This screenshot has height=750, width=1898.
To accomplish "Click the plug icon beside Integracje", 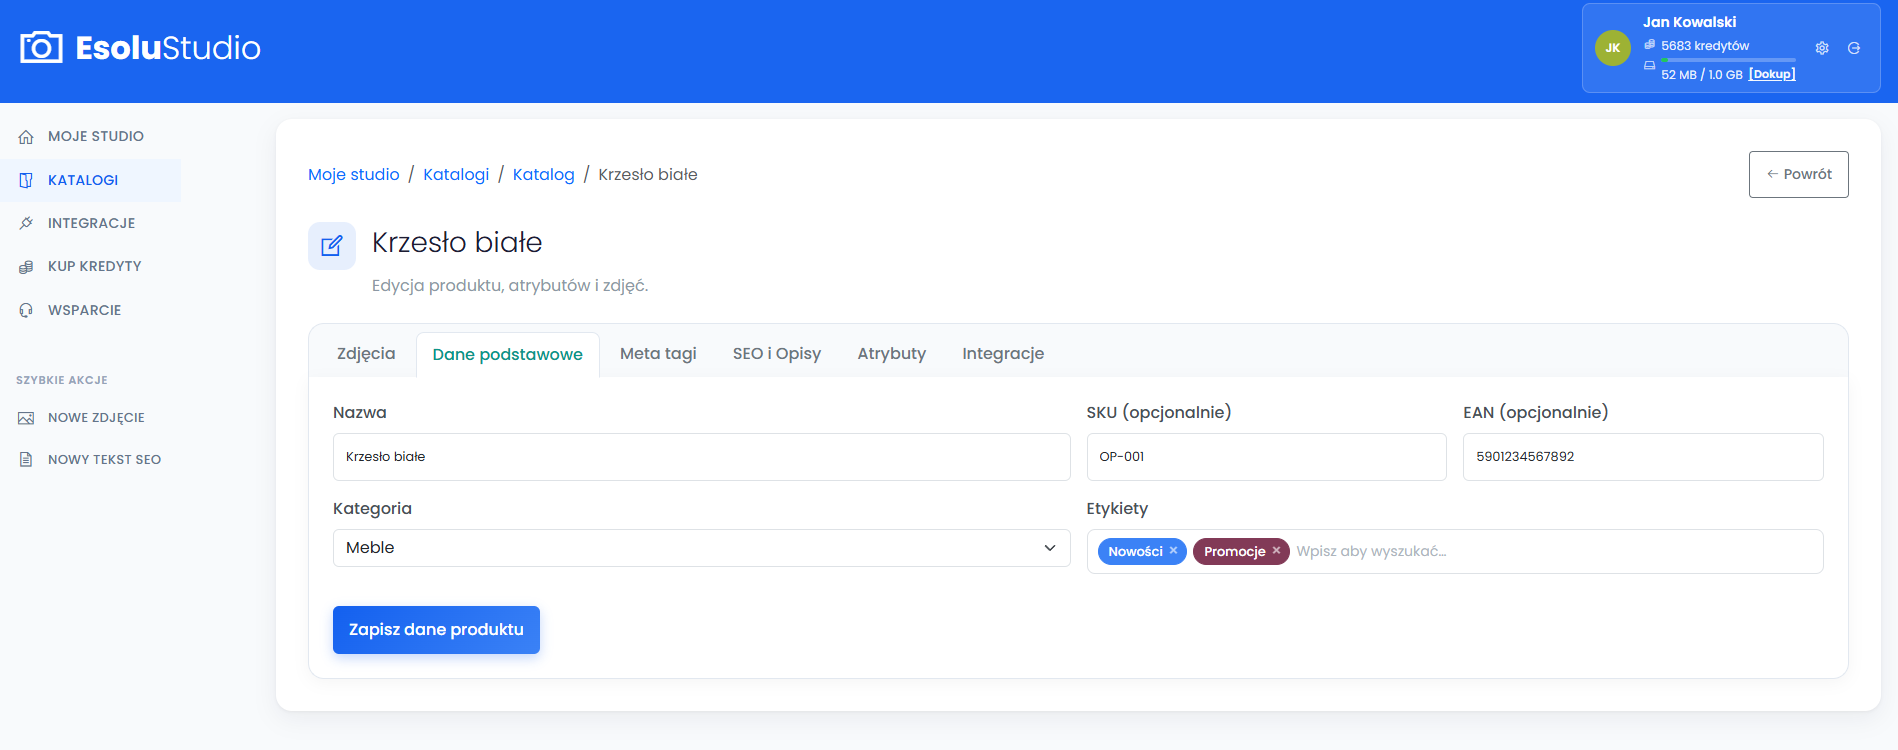I will click(x=26, y=223).
